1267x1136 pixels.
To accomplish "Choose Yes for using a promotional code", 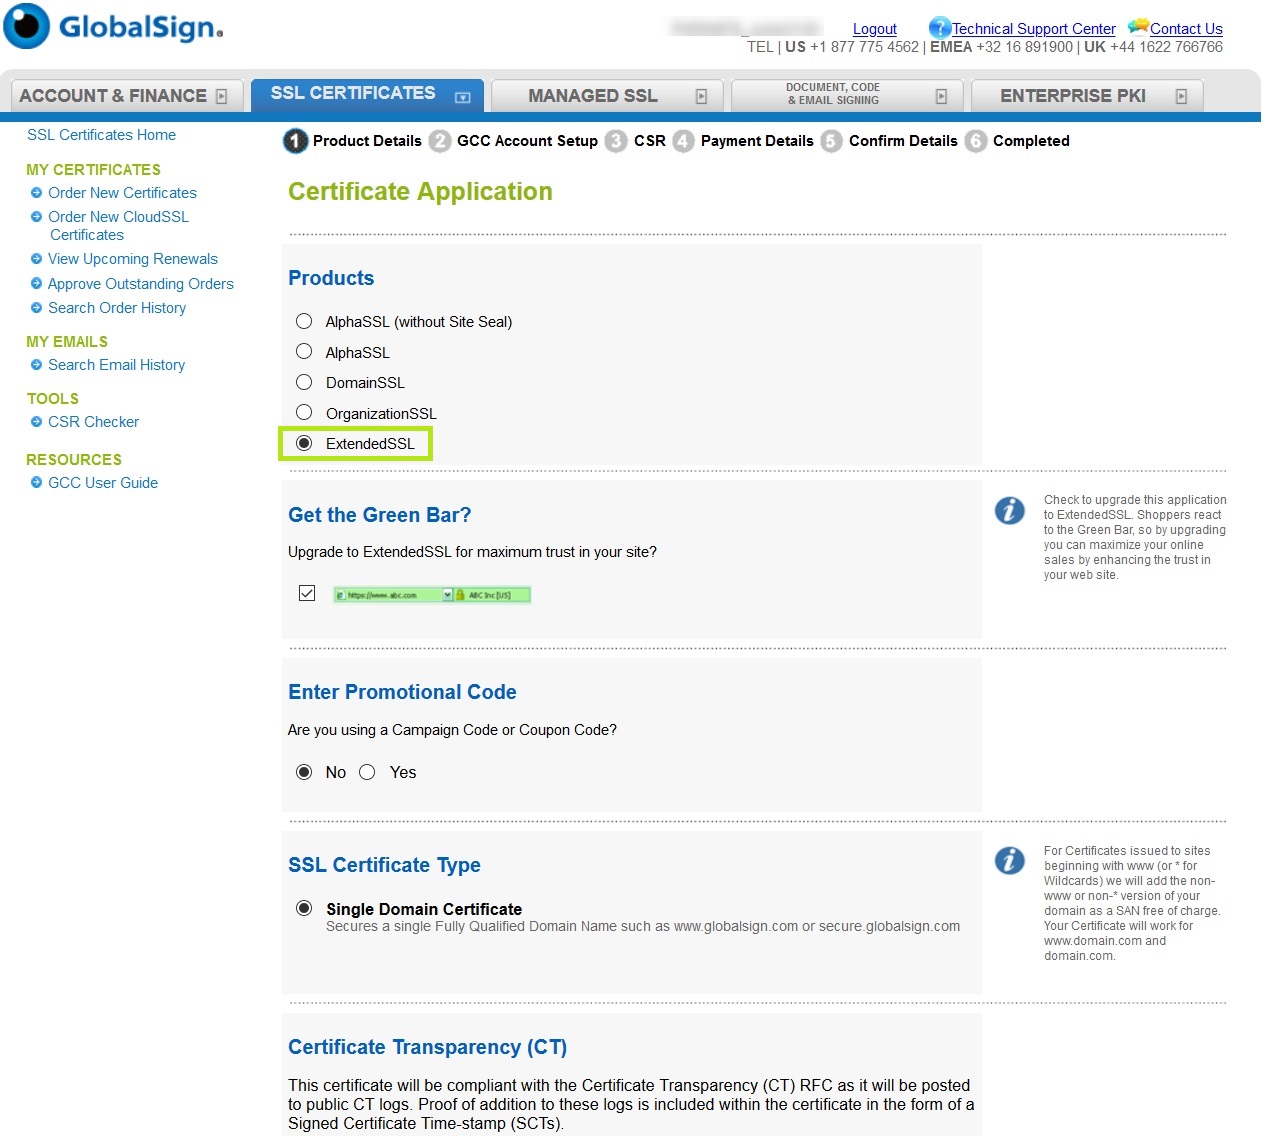I will 367,772.
